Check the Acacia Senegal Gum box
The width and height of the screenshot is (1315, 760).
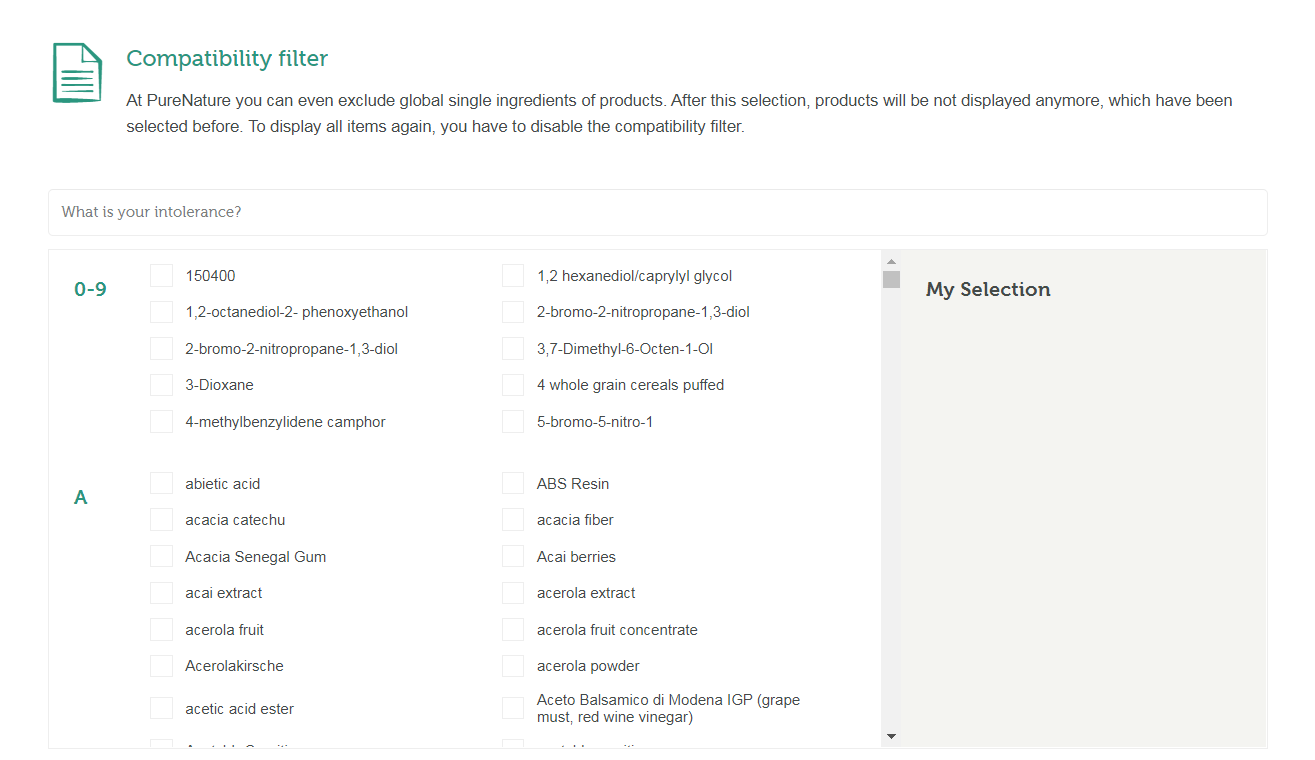161,557
